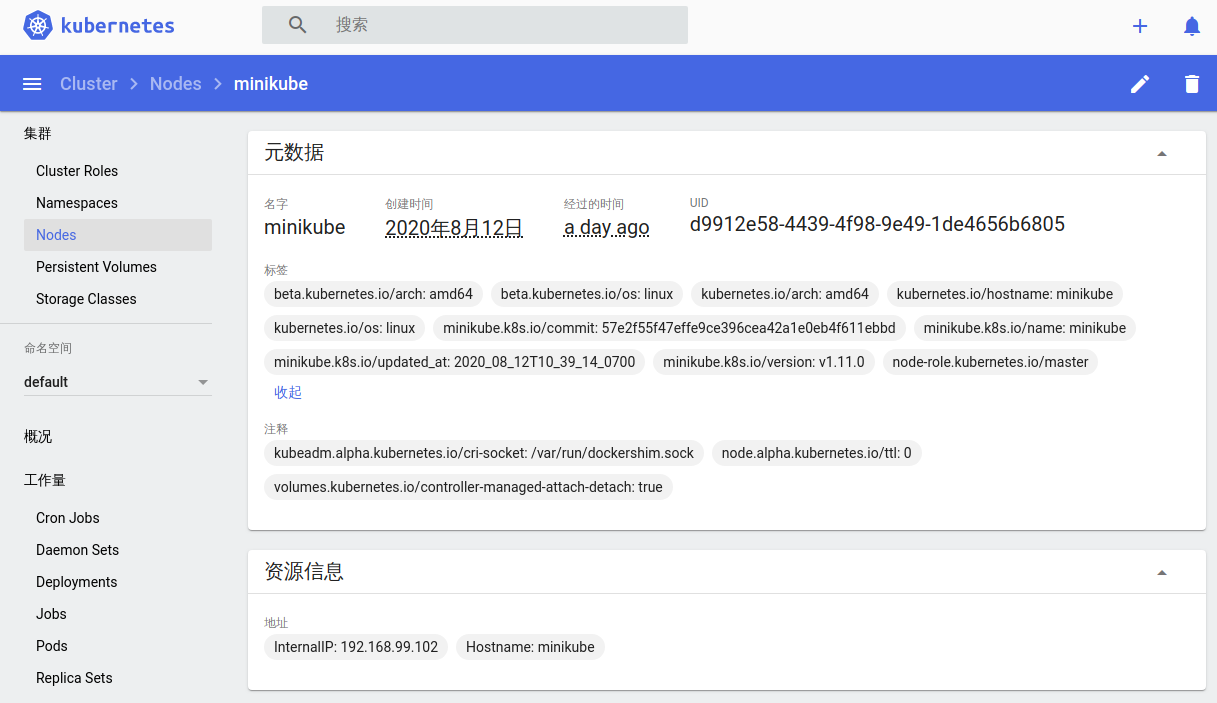Click annotation node.alpha.kubernetes.io/ttl: 0
The width and height of the screenshot is (1217, 703).
tap(817, 453)
